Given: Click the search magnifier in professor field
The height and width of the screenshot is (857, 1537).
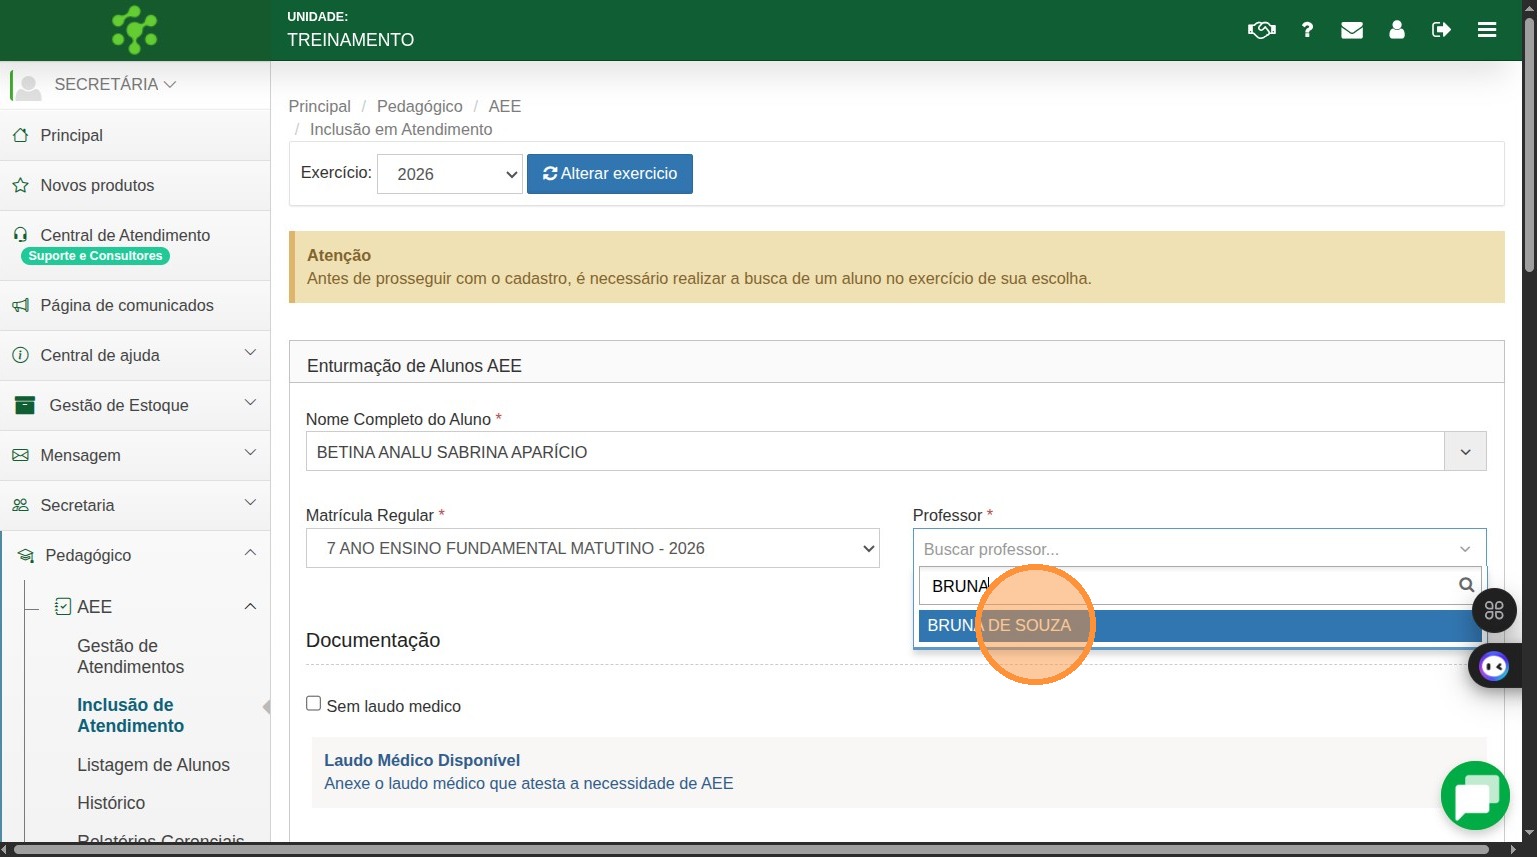Looking at the screenshot, I should pos(1466,585).
